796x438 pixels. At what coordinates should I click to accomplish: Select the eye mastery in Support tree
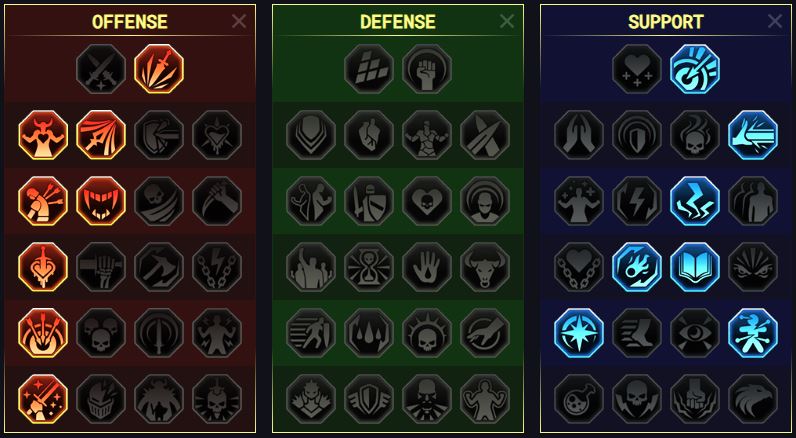[x=695, y=333]
